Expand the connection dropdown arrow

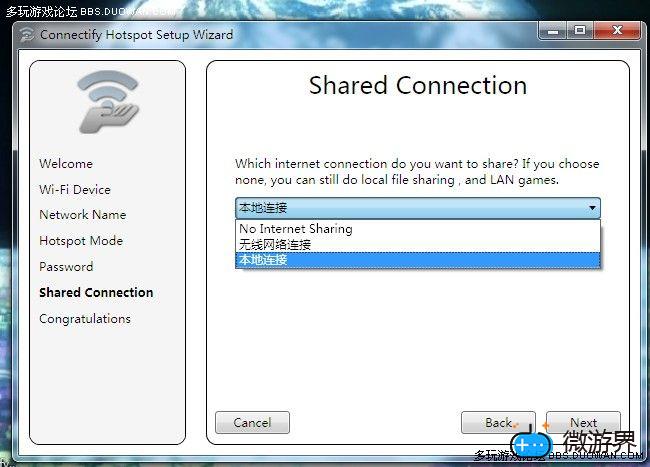592,208
